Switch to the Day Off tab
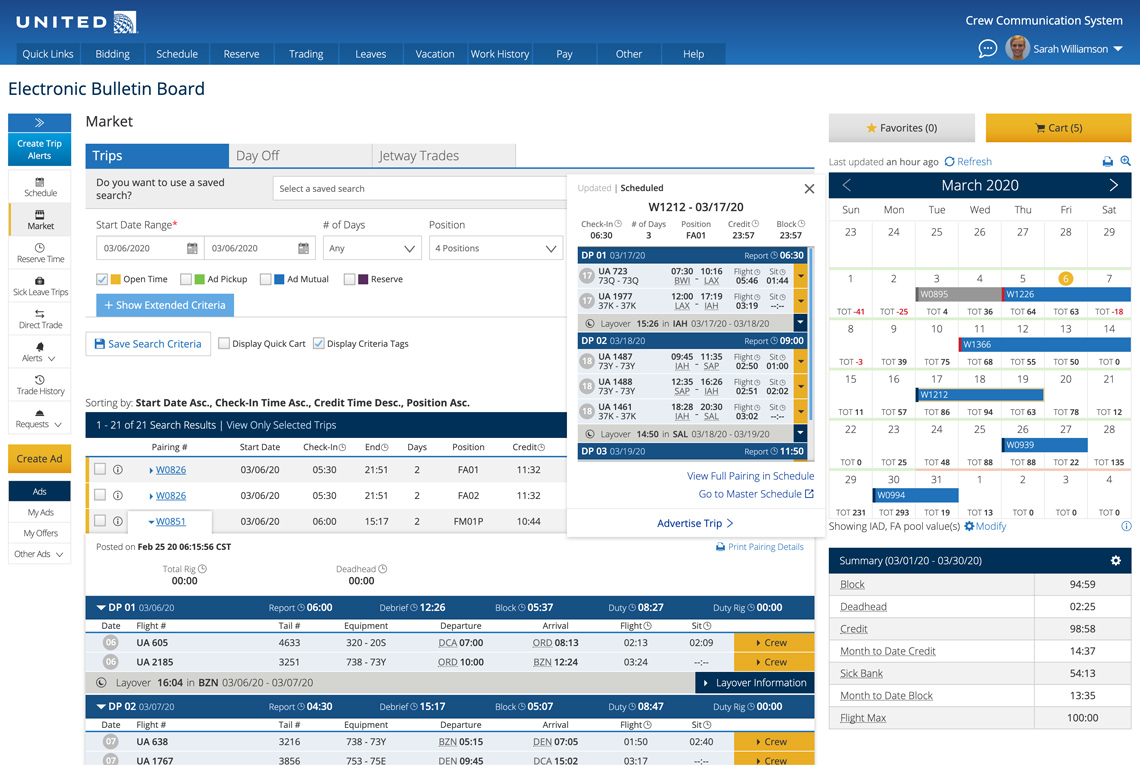The width and height of the screenshot is (1140, 765). click(x=300, y=156)
